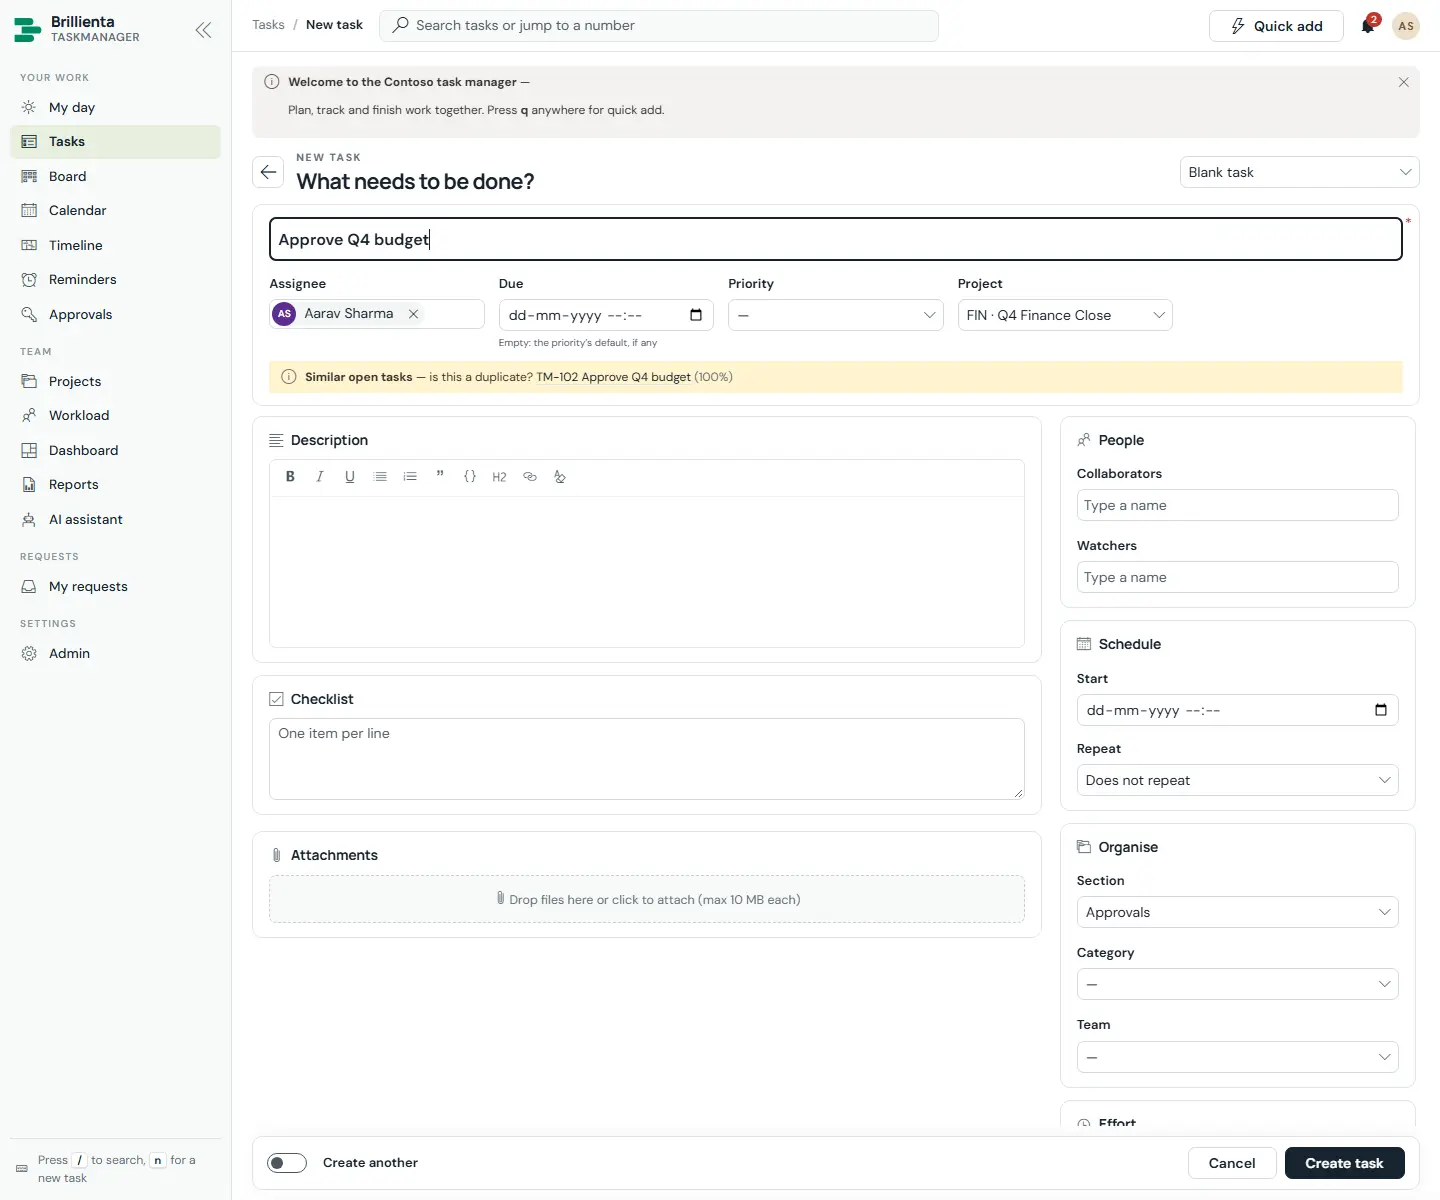Screen dimensions: 1440x1200
Task: Collapse the sidebar with double-chevron icon
Action: click(x=203, y=30)
